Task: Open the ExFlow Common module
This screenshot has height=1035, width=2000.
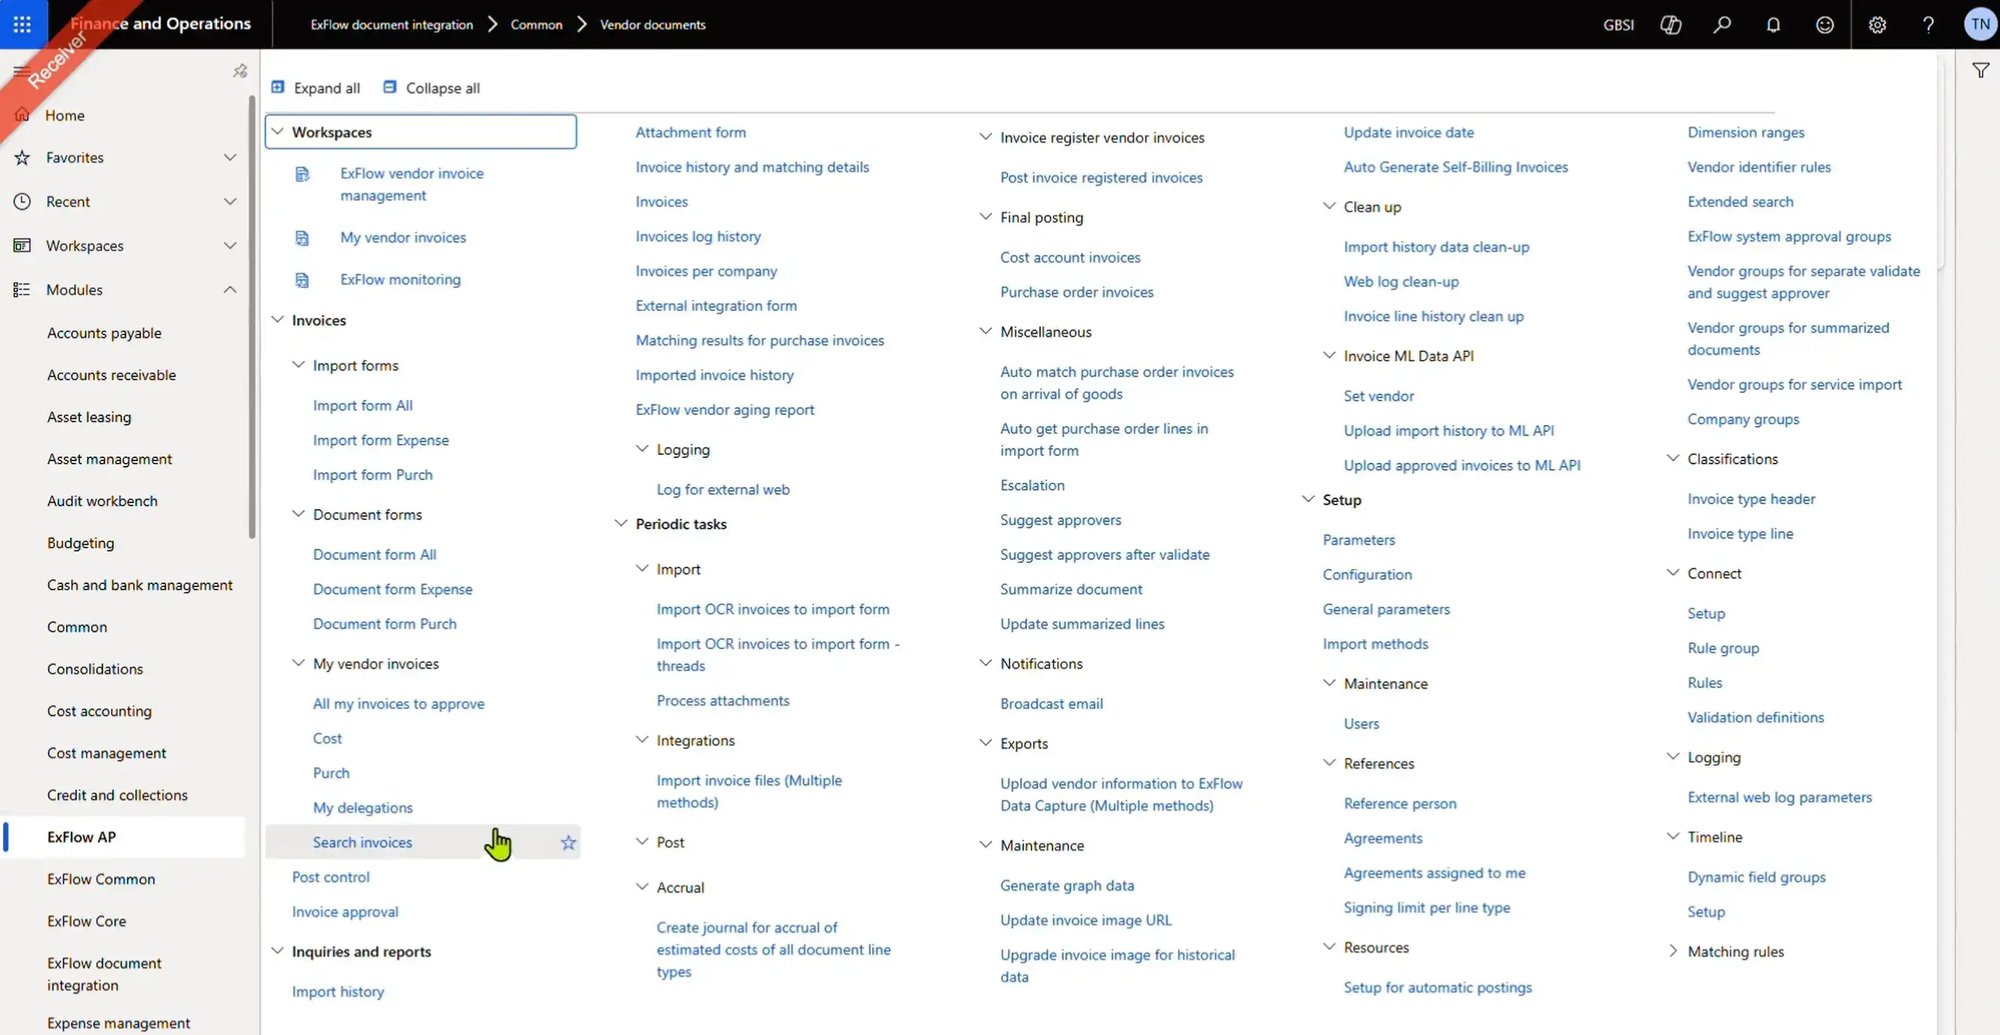Action: (101, 879)
